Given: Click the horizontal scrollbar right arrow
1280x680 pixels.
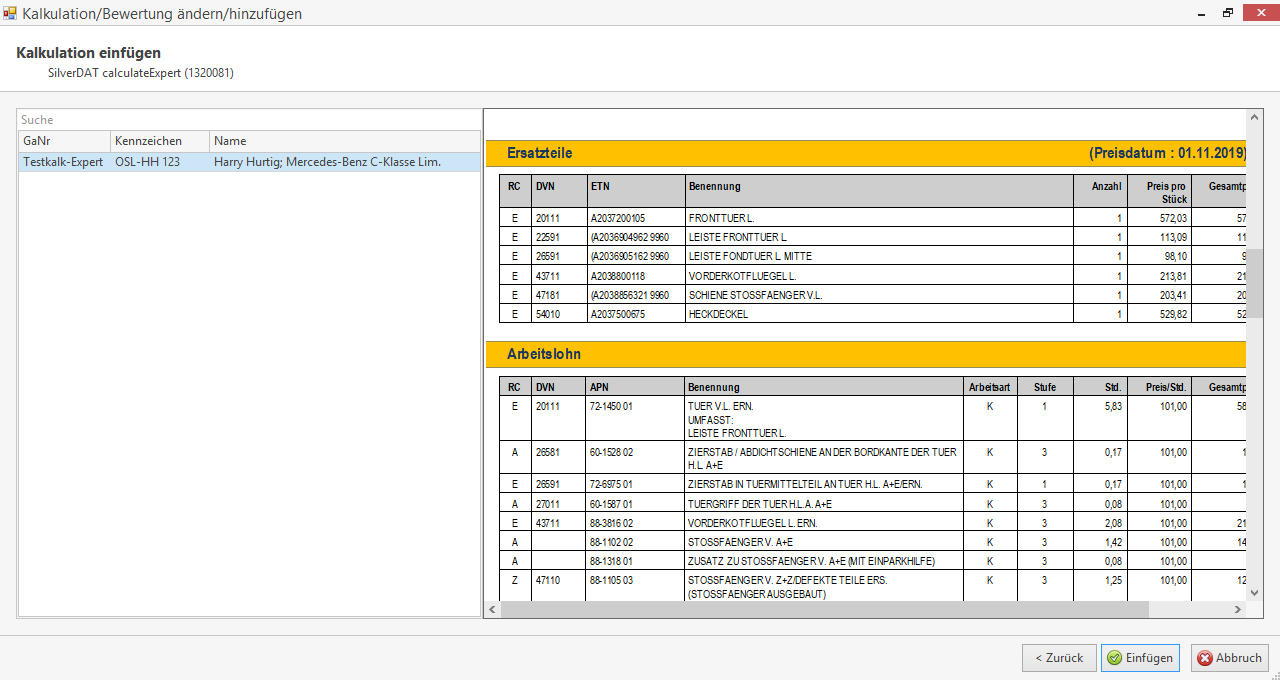Looking at the screenshot, I should coord(1239,609).
